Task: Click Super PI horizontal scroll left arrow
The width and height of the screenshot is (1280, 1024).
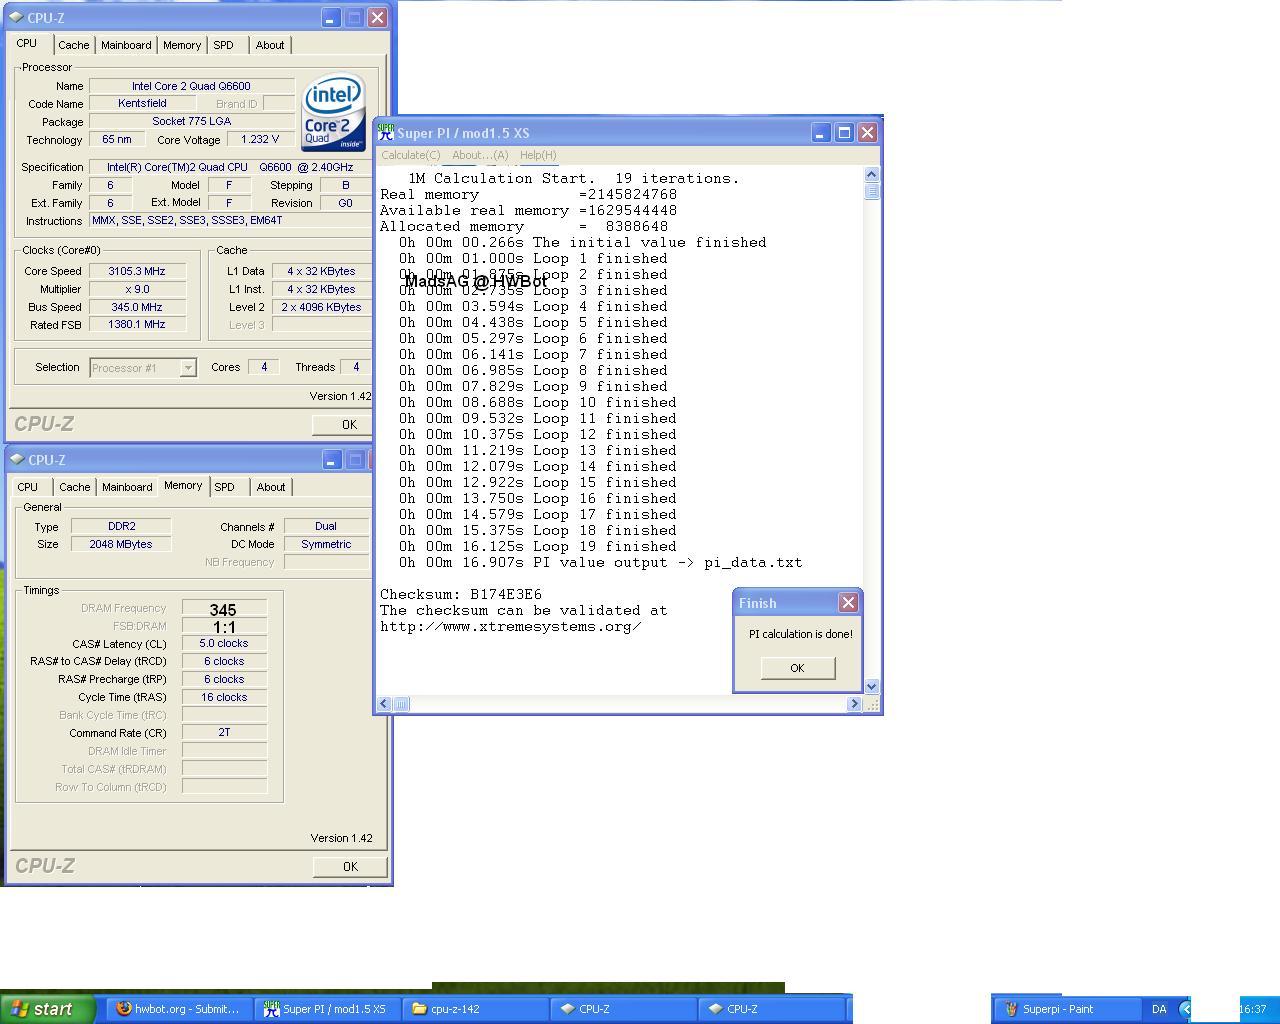Action: [x=384, y=704]
